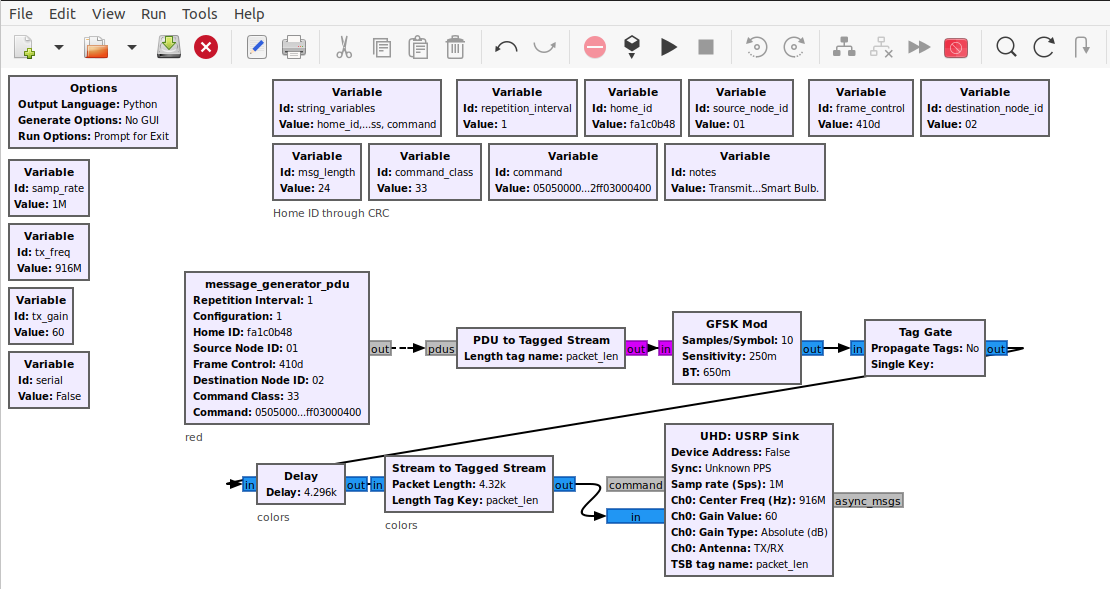This screenshot has height=589, width=1110.
Task: Select the PDU to Tagged Stream block
Action: click(x=541, y=348)
